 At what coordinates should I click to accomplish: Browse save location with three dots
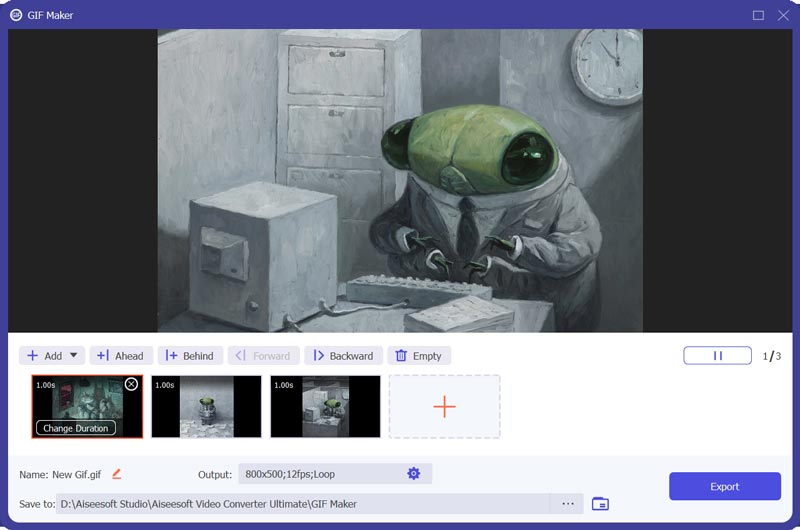(x=568, y=504)
